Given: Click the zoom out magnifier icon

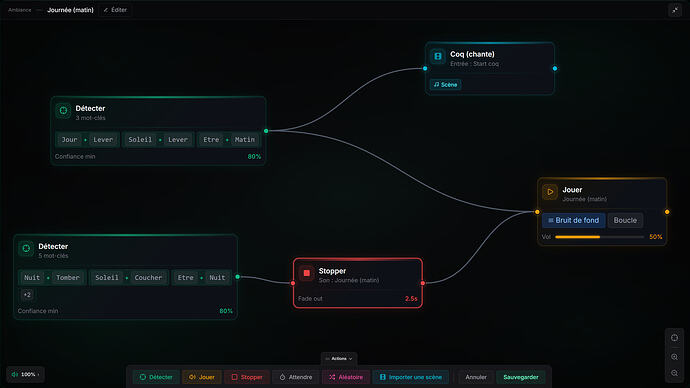Looking at the screenshot, I should coord(674,373).
